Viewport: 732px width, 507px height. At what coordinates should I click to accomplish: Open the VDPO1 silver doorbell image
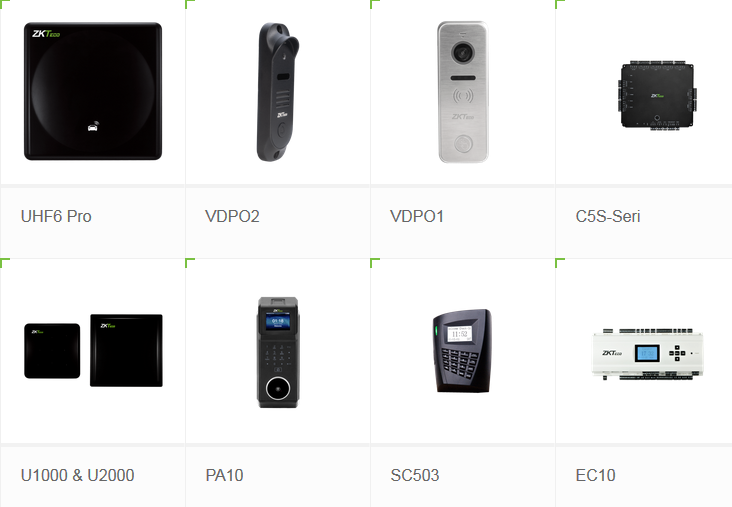click(x=463, y=92)
